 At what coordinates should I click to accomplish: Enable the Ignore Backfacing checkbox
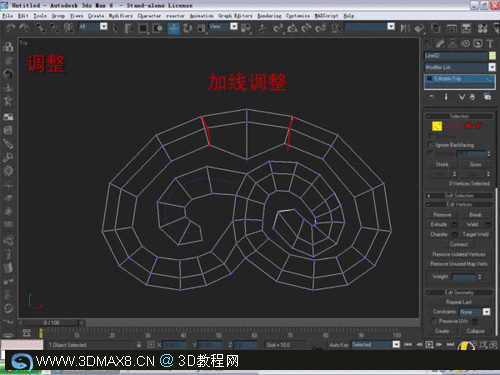430,145
